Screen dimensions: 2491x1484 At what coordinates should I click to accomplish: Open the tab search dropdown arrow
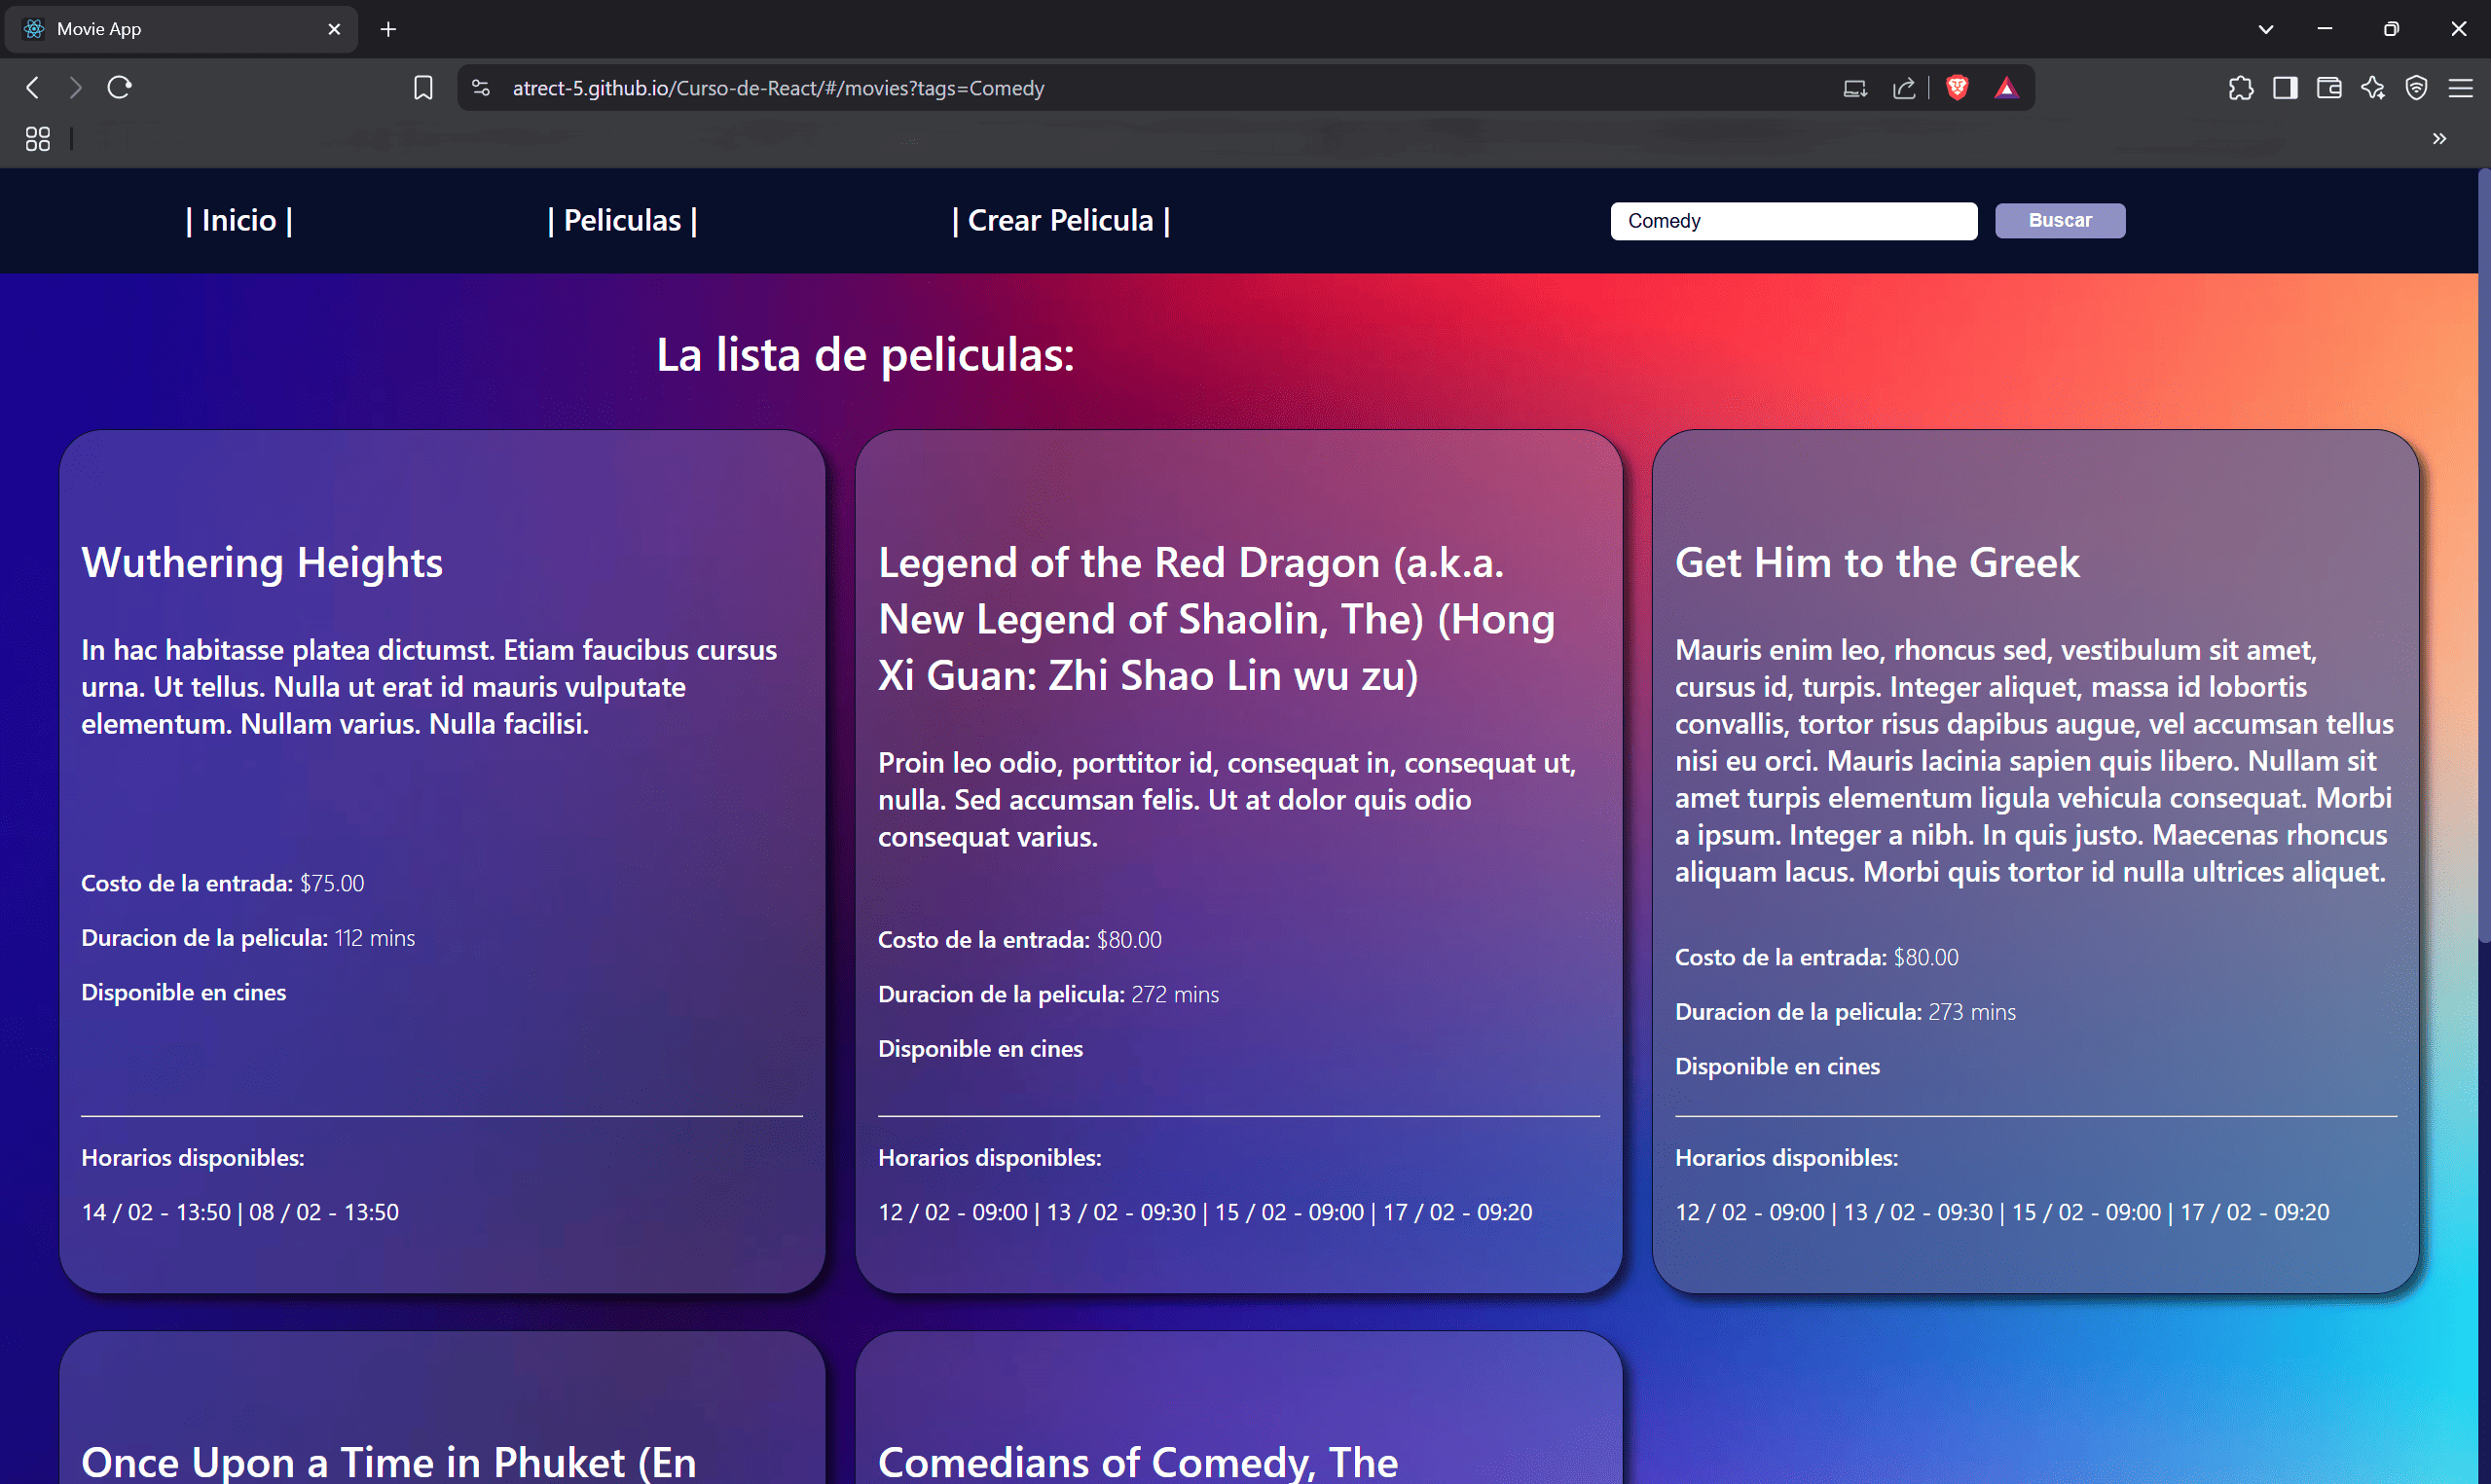tap(2266, 29)
